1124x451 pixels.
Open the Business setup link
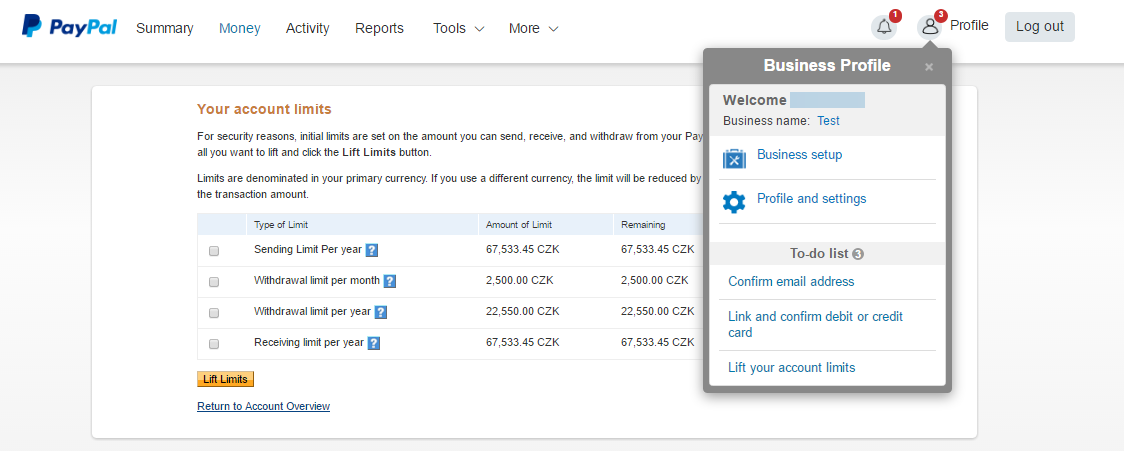pos(799,154)
